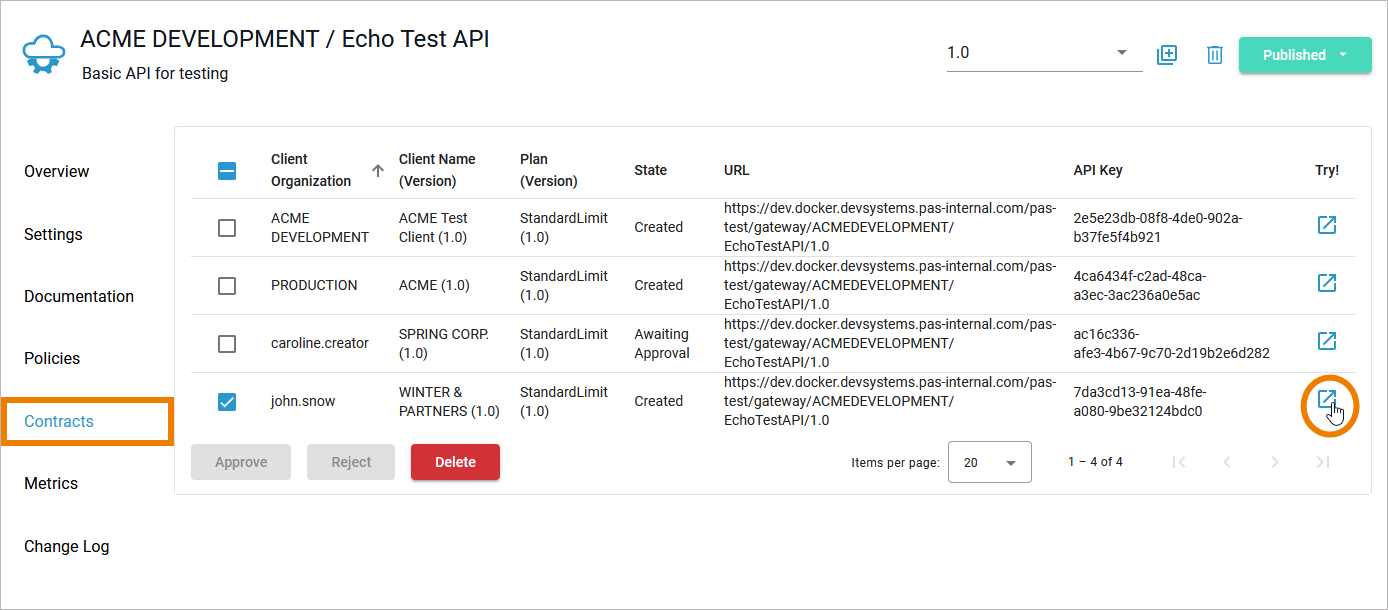
Task: Open the Change Log section
Action: 67,547
